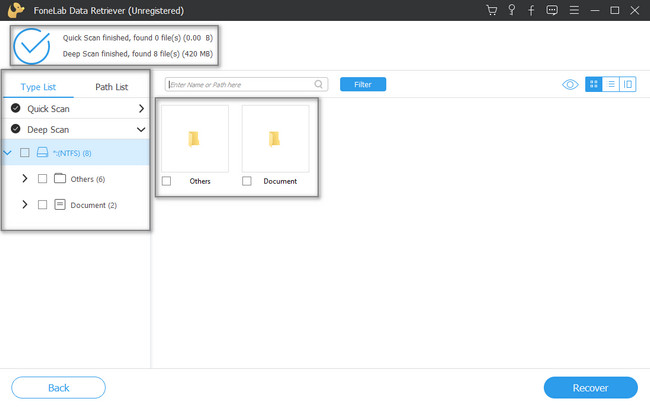Open the Facebook share icon
This screenshot has height=407, width=650.
[531, 10]
